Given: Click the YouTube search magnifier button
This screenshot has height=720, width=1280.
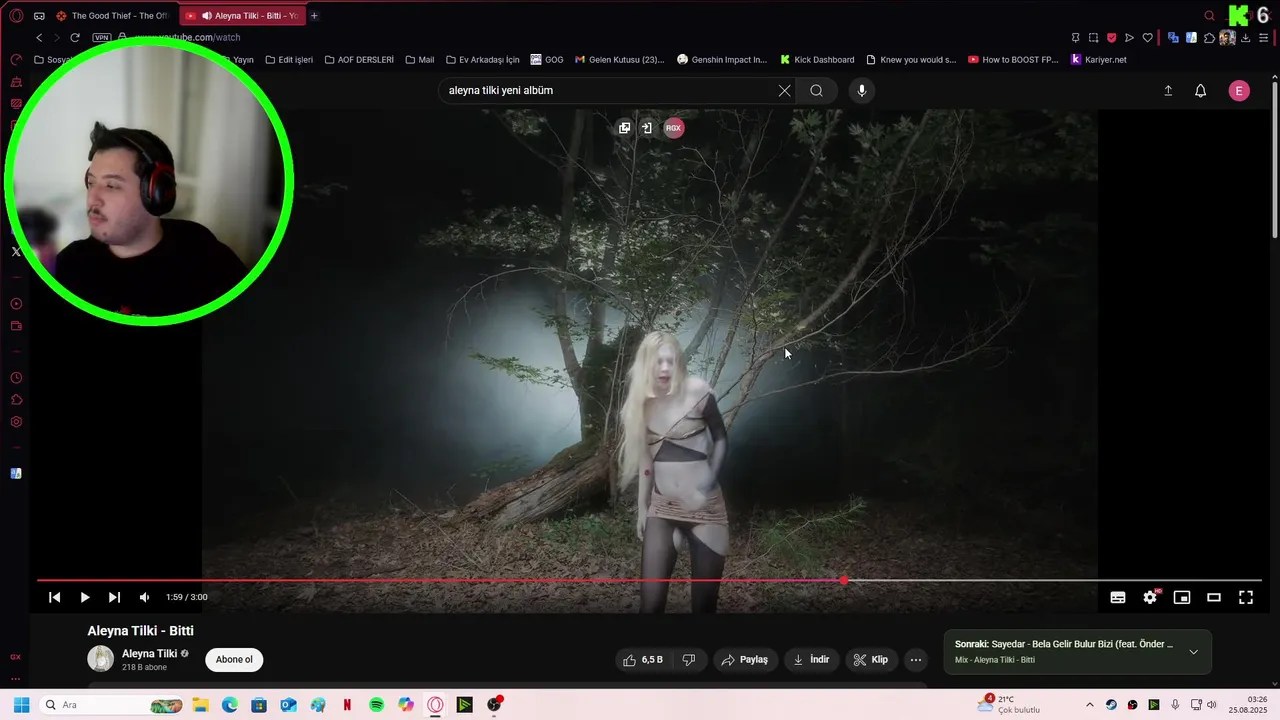Looking at the screenshot, I should pos(817,90).
